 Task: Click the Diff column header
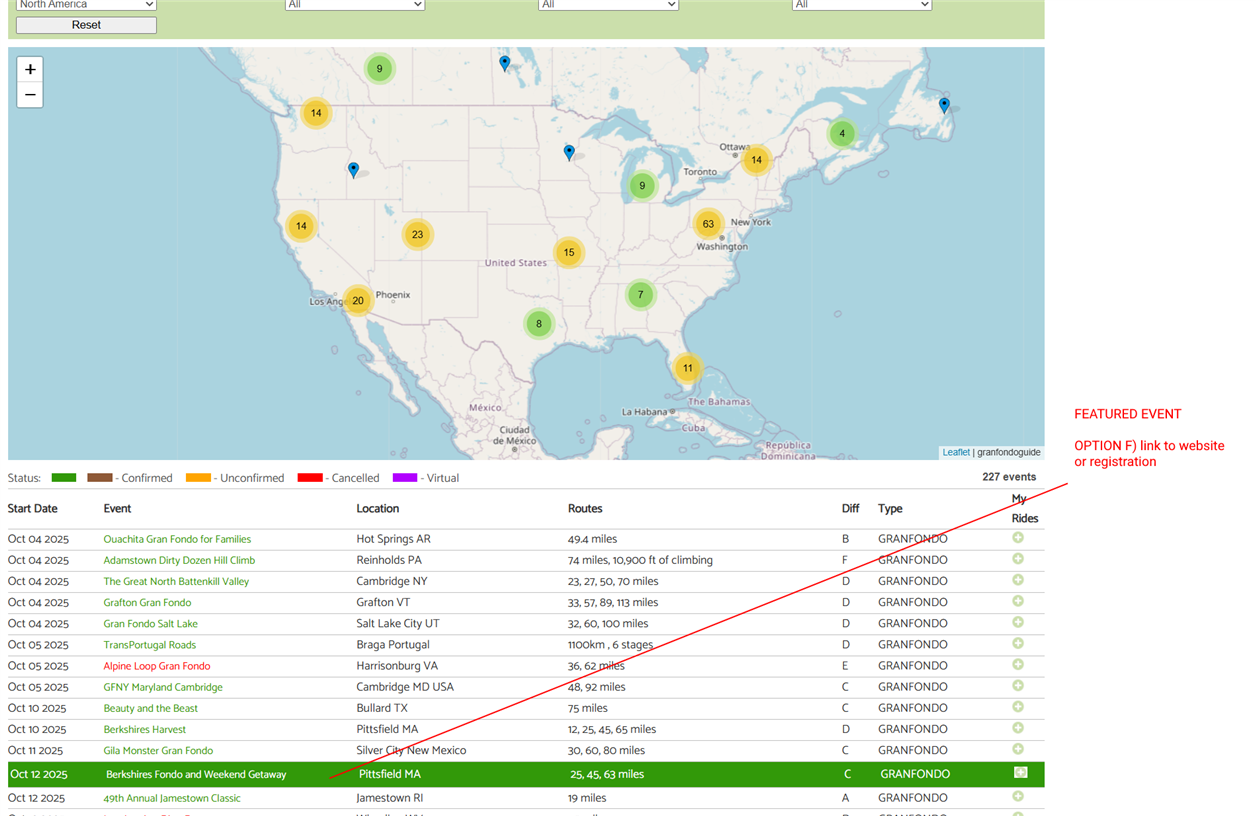[850, 509]
